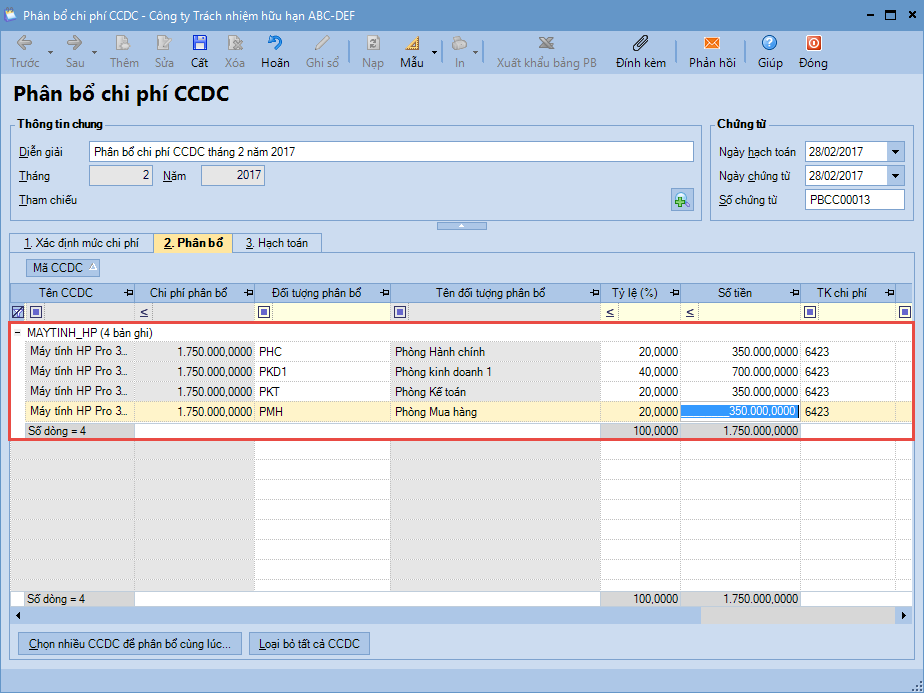Click the Diễn giải description text field
Screen dimensions: 924x693
click(x=391, y=152)
